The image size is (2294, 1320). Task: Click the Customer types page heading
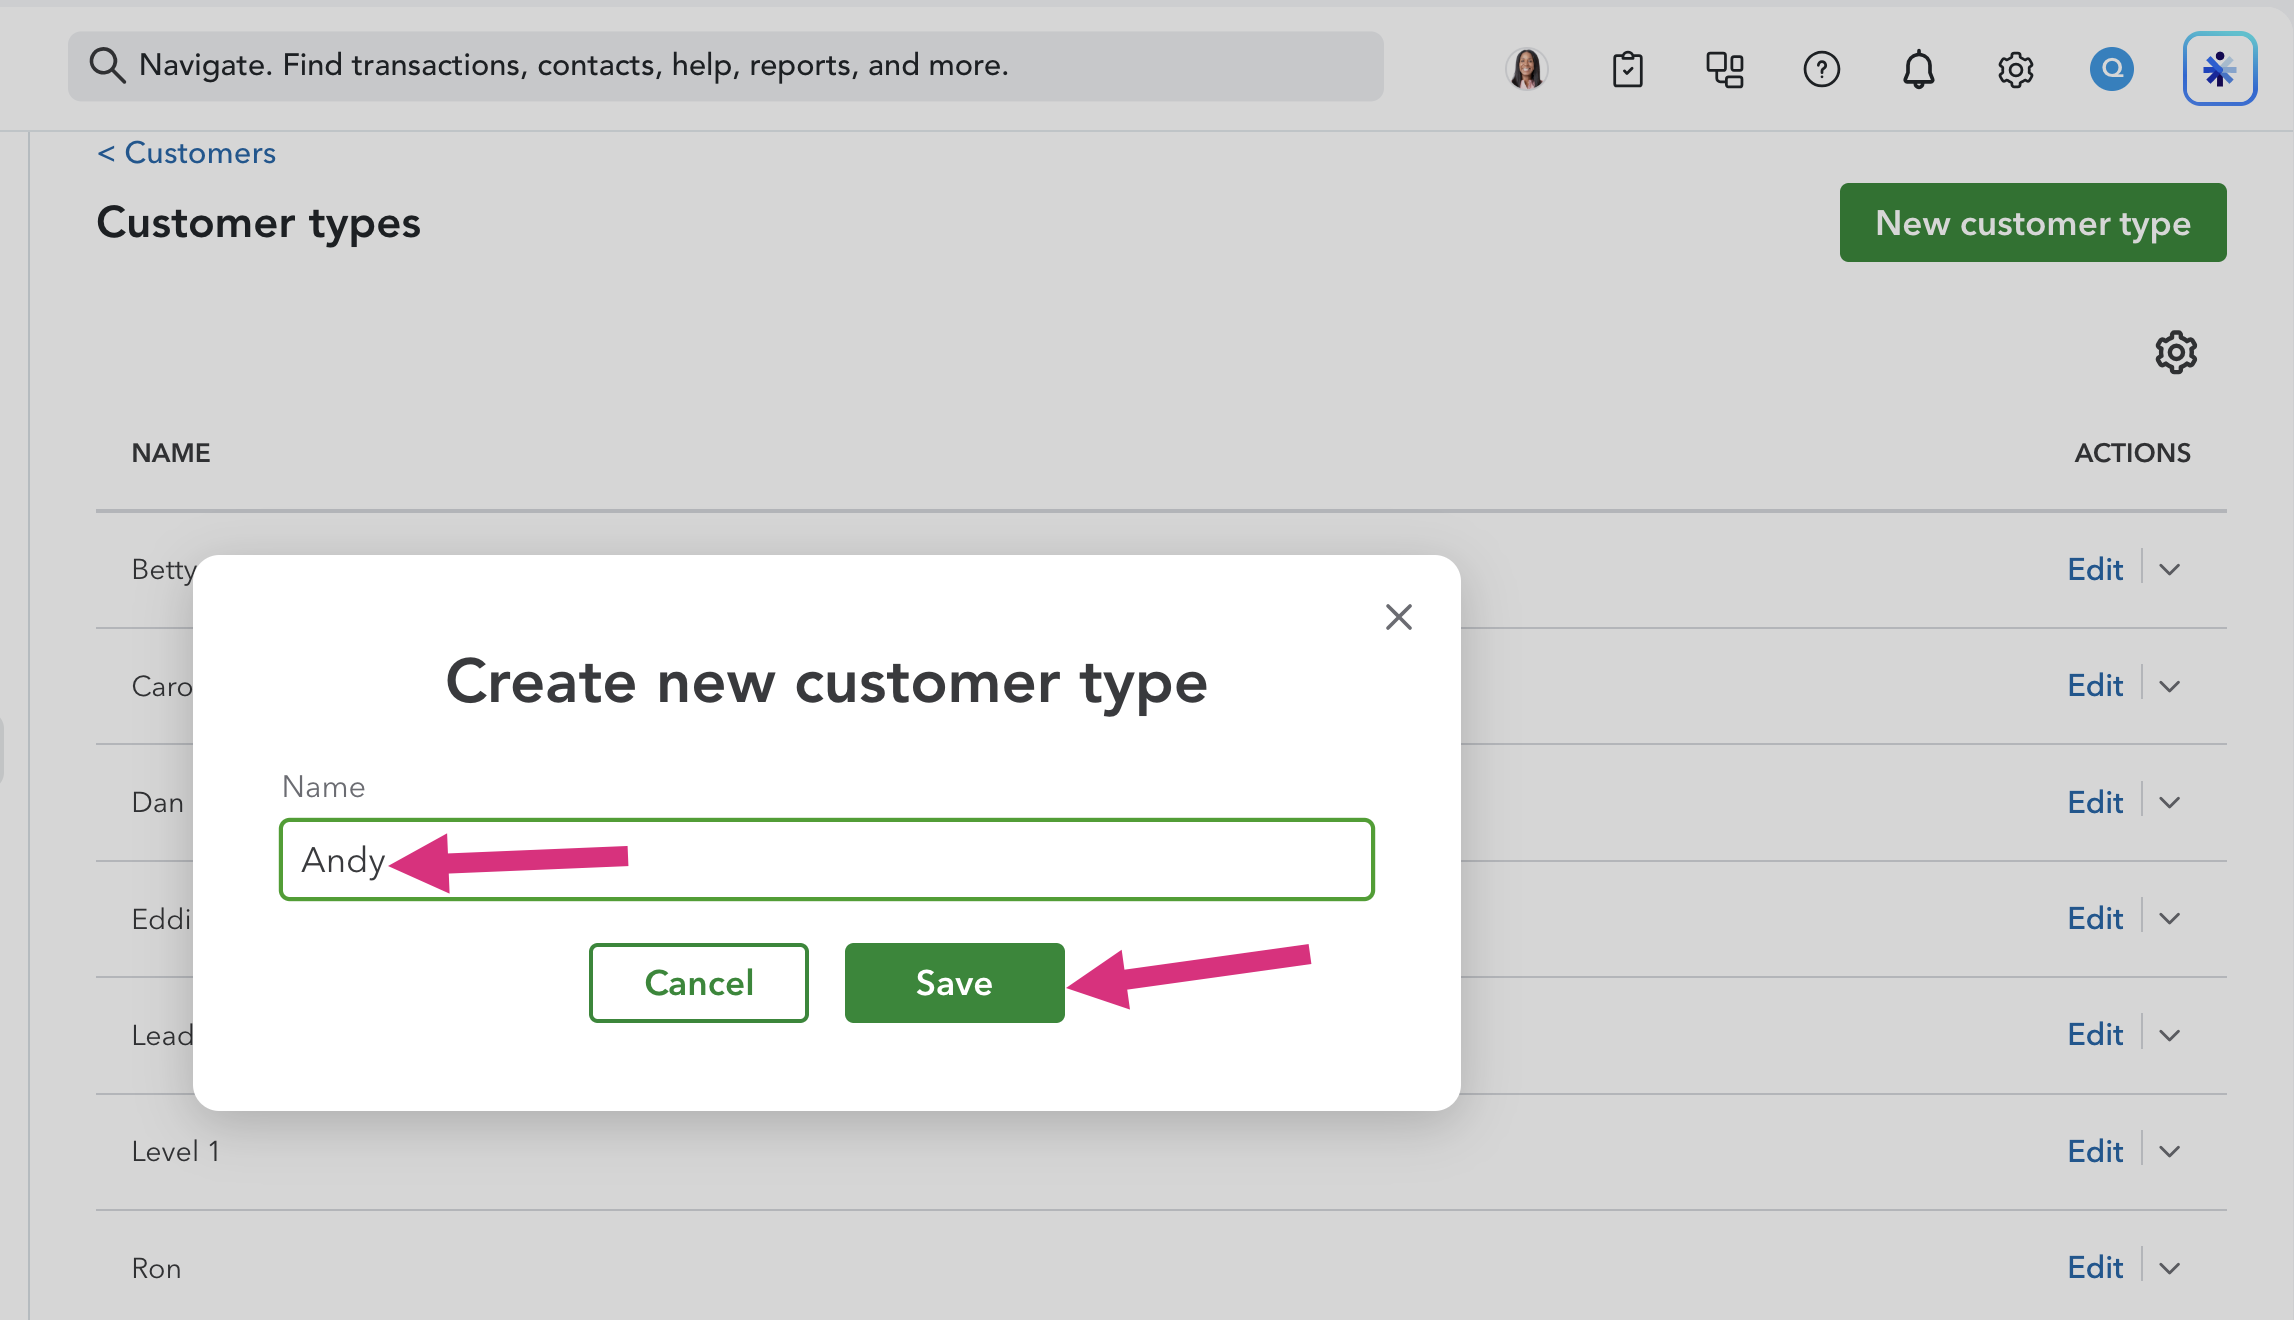(x=258, y=223)
